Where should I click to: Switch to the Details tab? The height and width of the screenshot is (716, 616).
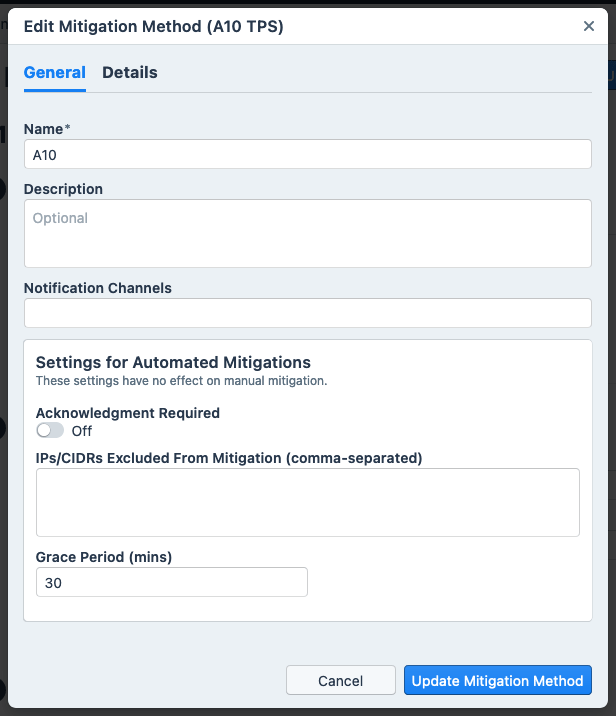(x=130, y=72)
